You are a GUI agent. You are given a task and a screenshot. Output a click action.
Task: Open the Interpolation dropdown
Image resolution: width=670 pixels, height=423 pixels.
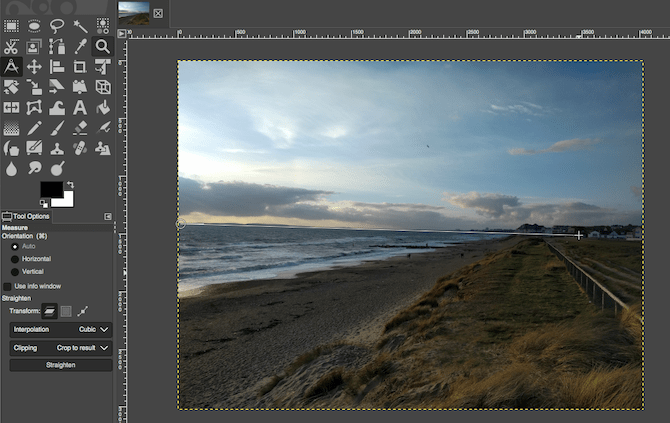(x=61, y=328)
